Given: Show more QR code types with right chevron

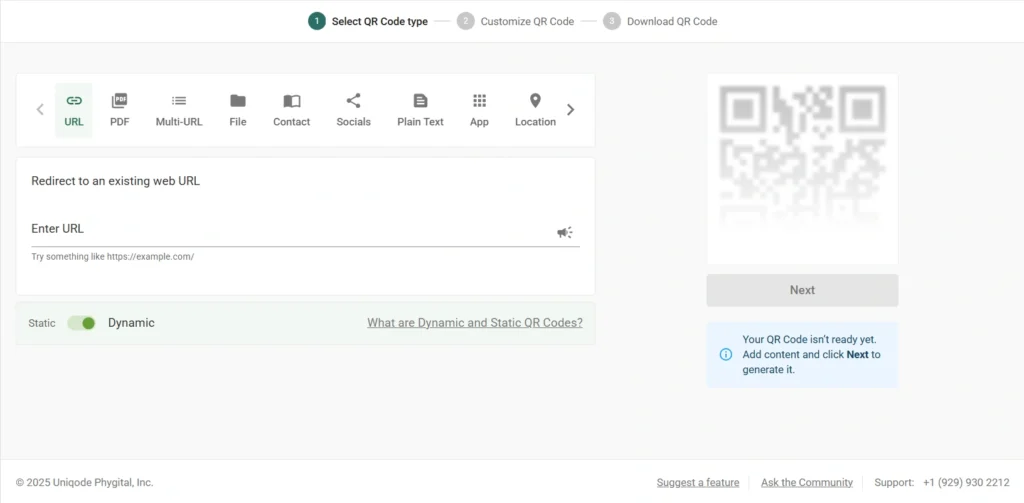Looking at the screenshot, I should (x=571, y=110).
